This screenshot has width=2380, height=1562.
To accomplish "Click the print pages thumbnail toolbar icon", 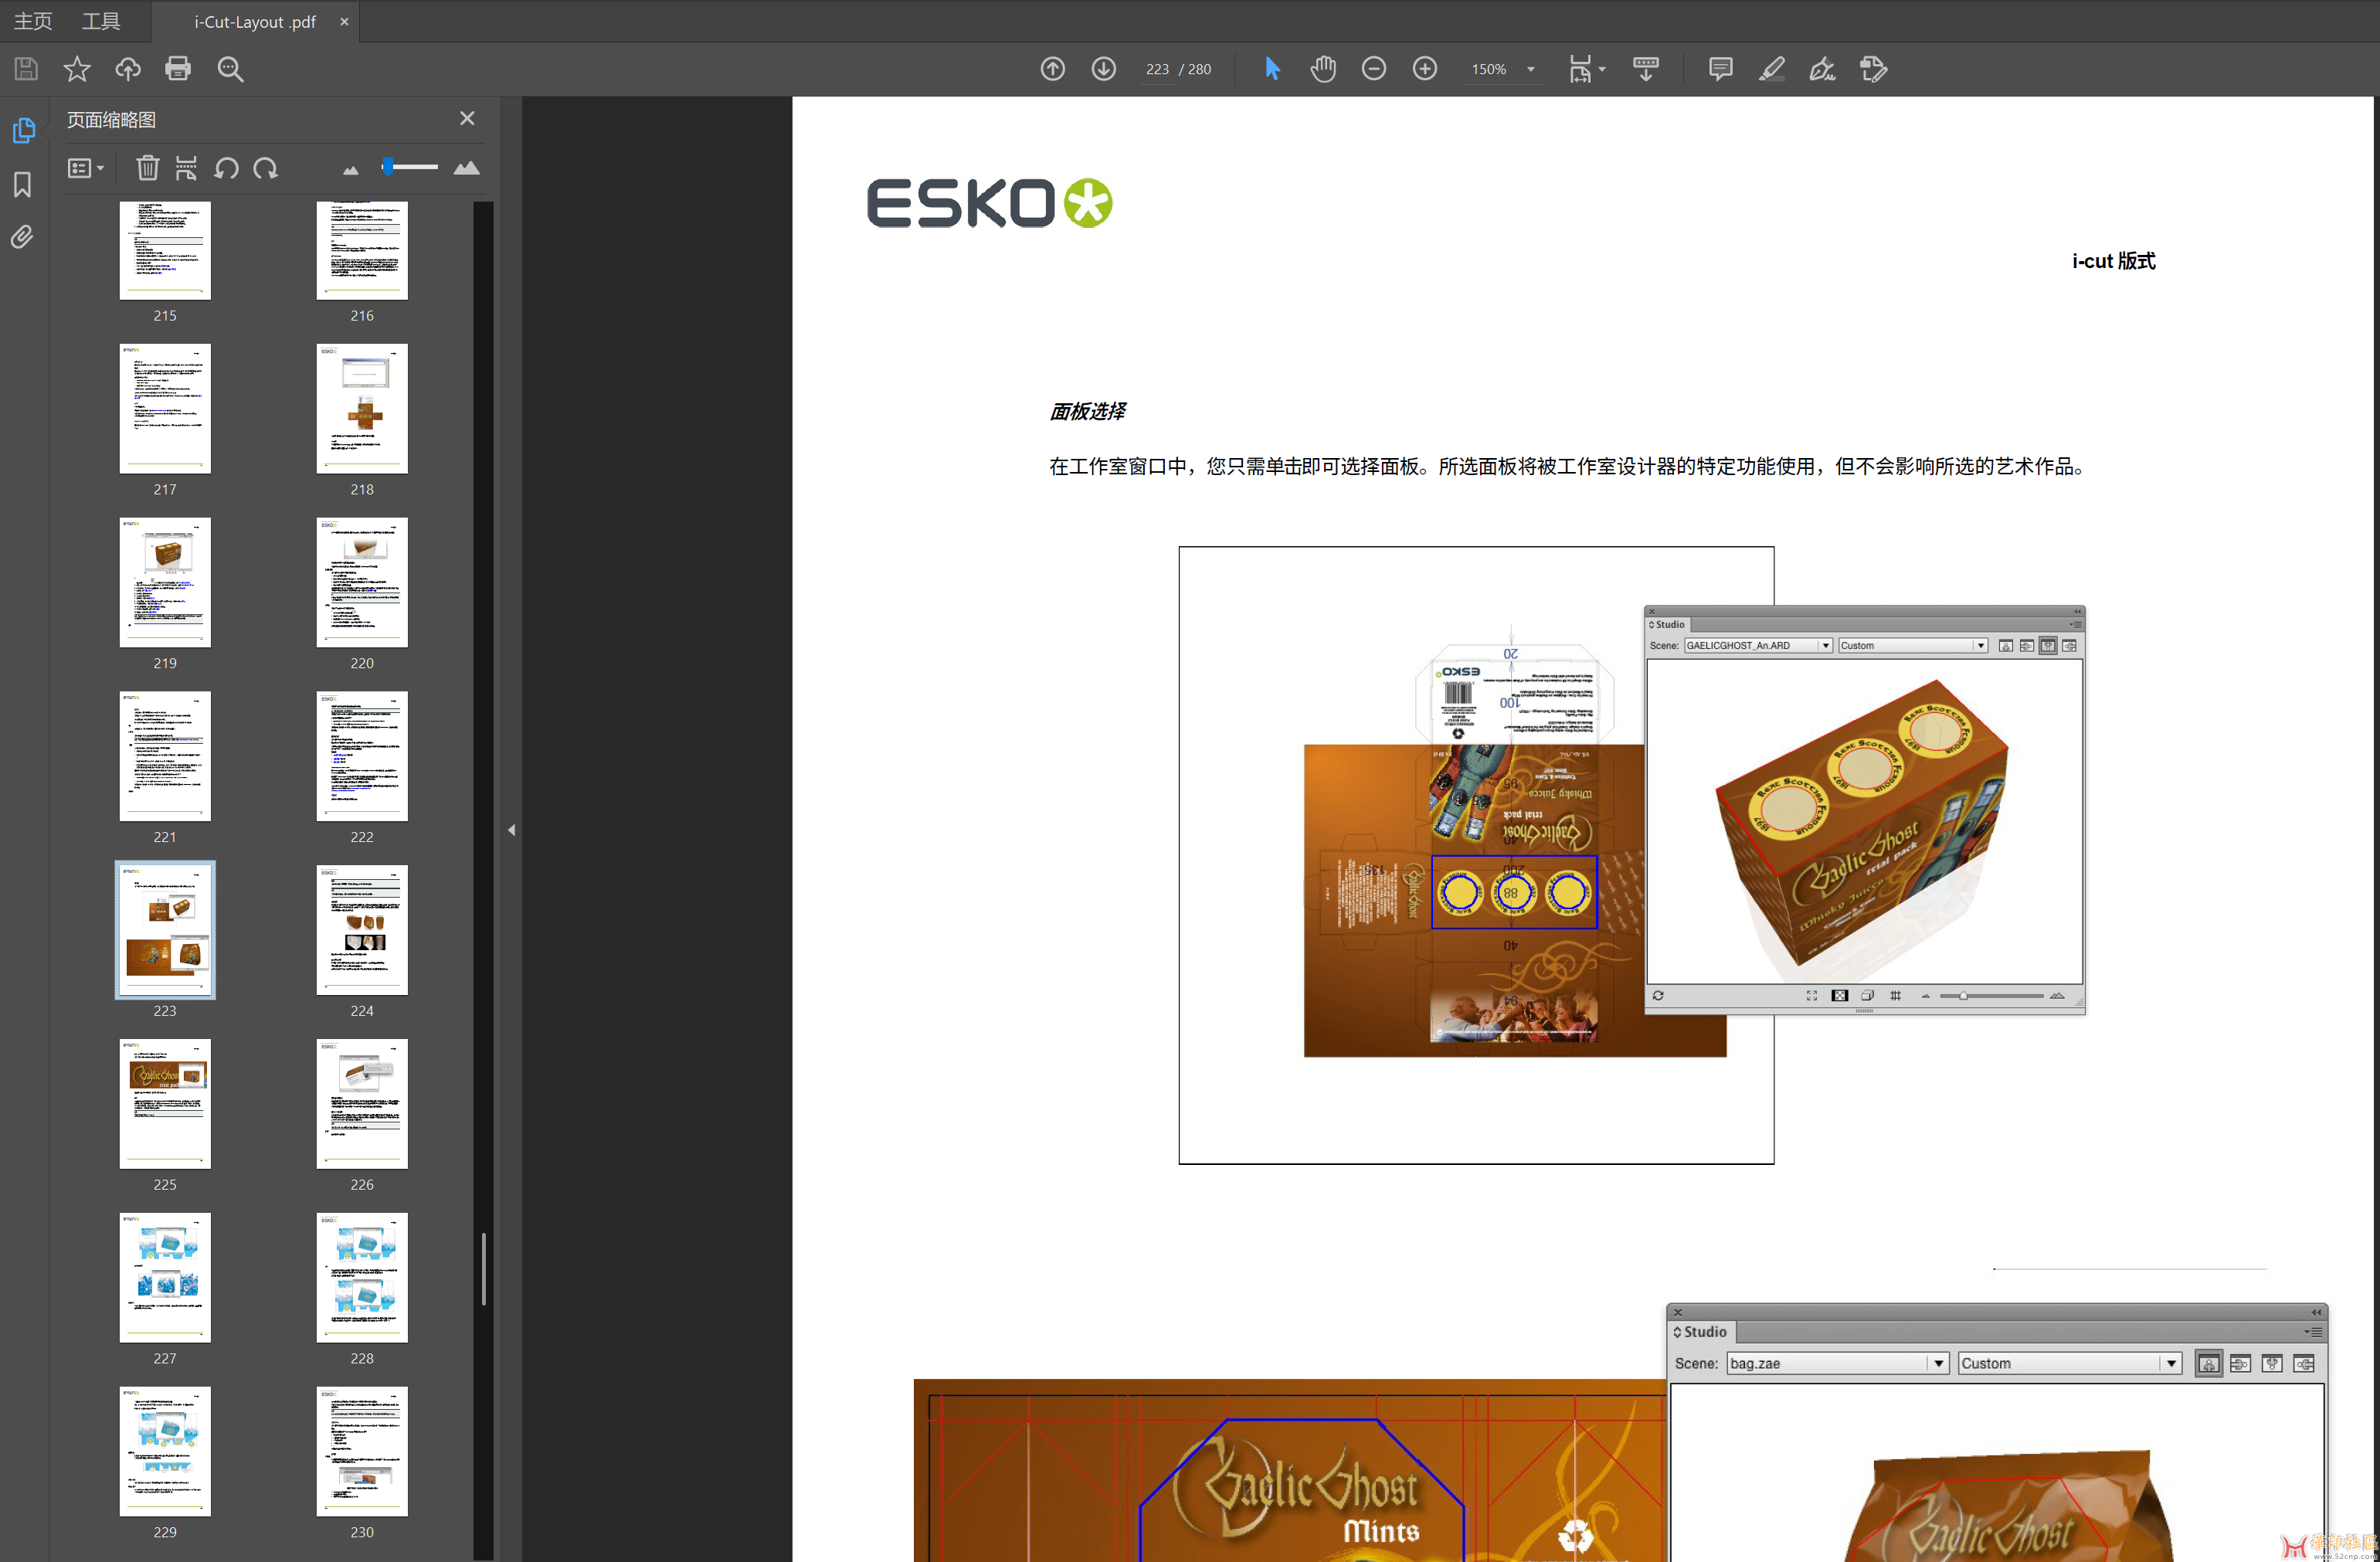I will (186, 168).
